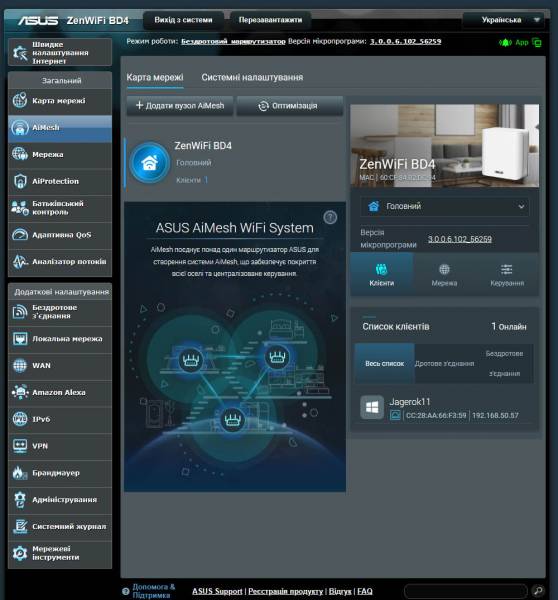Select the AiMesh sidebar icon

click(x=20, y=127)
